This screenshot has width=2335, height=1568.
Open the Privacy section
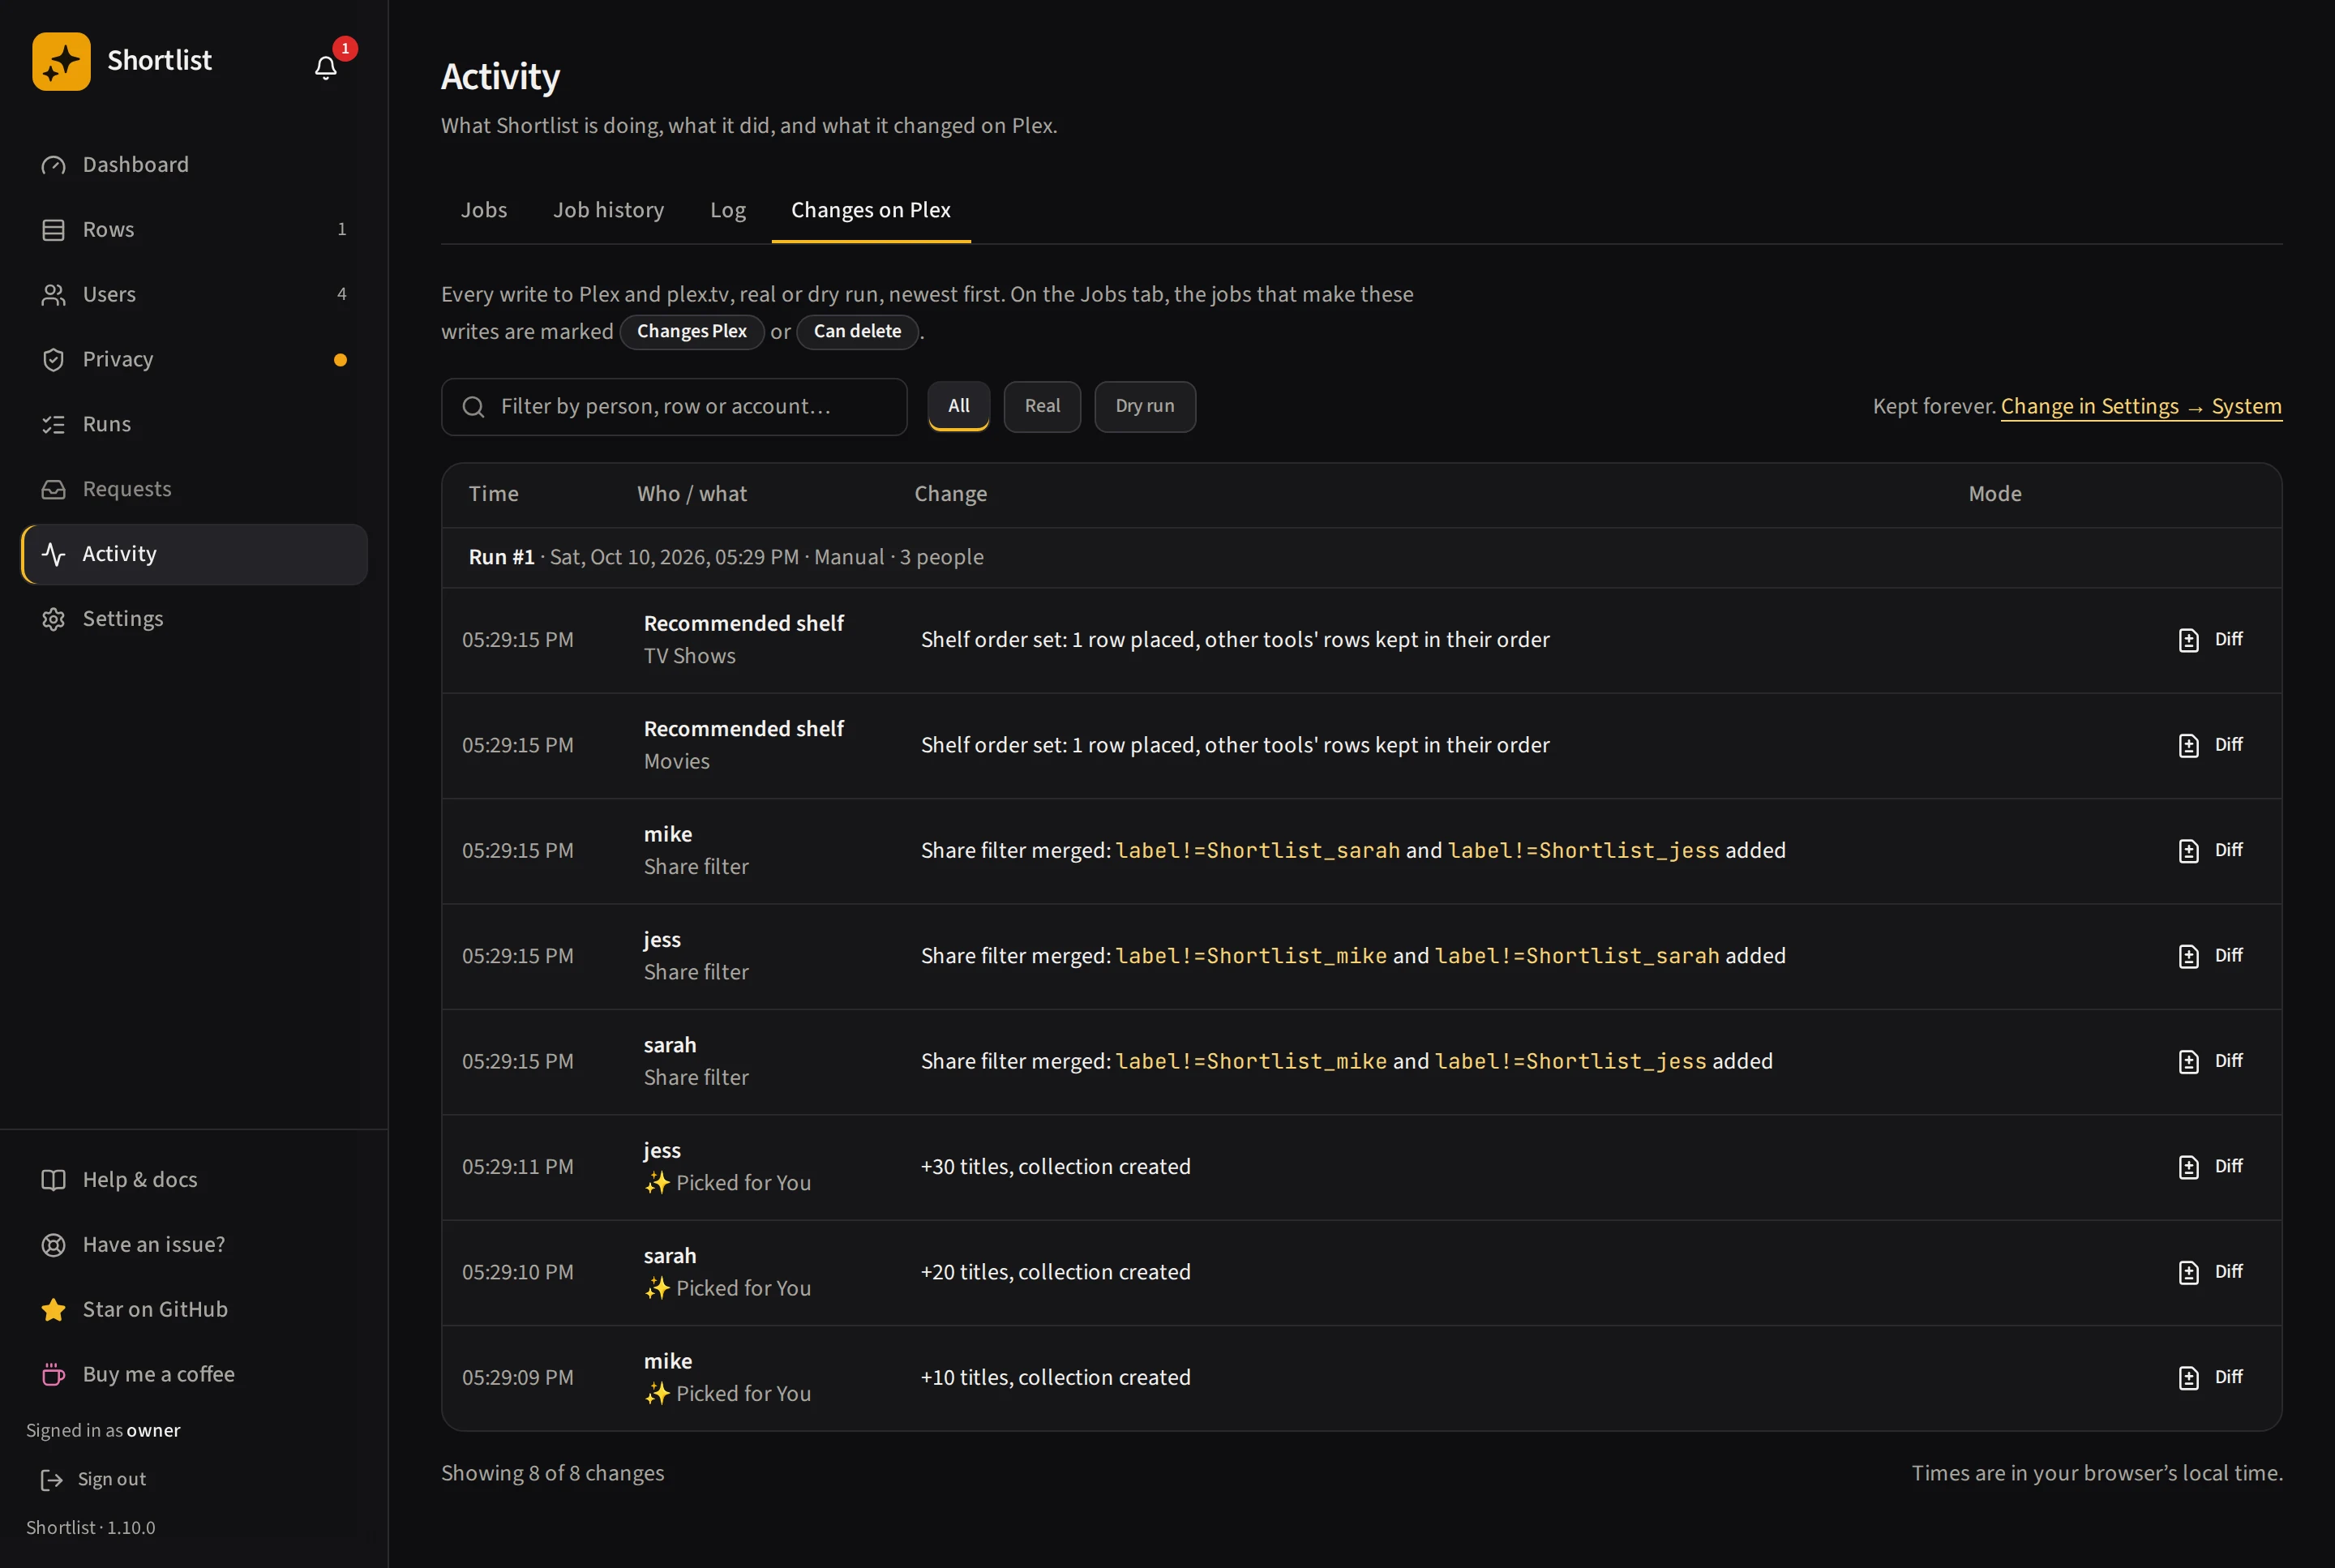194,359
